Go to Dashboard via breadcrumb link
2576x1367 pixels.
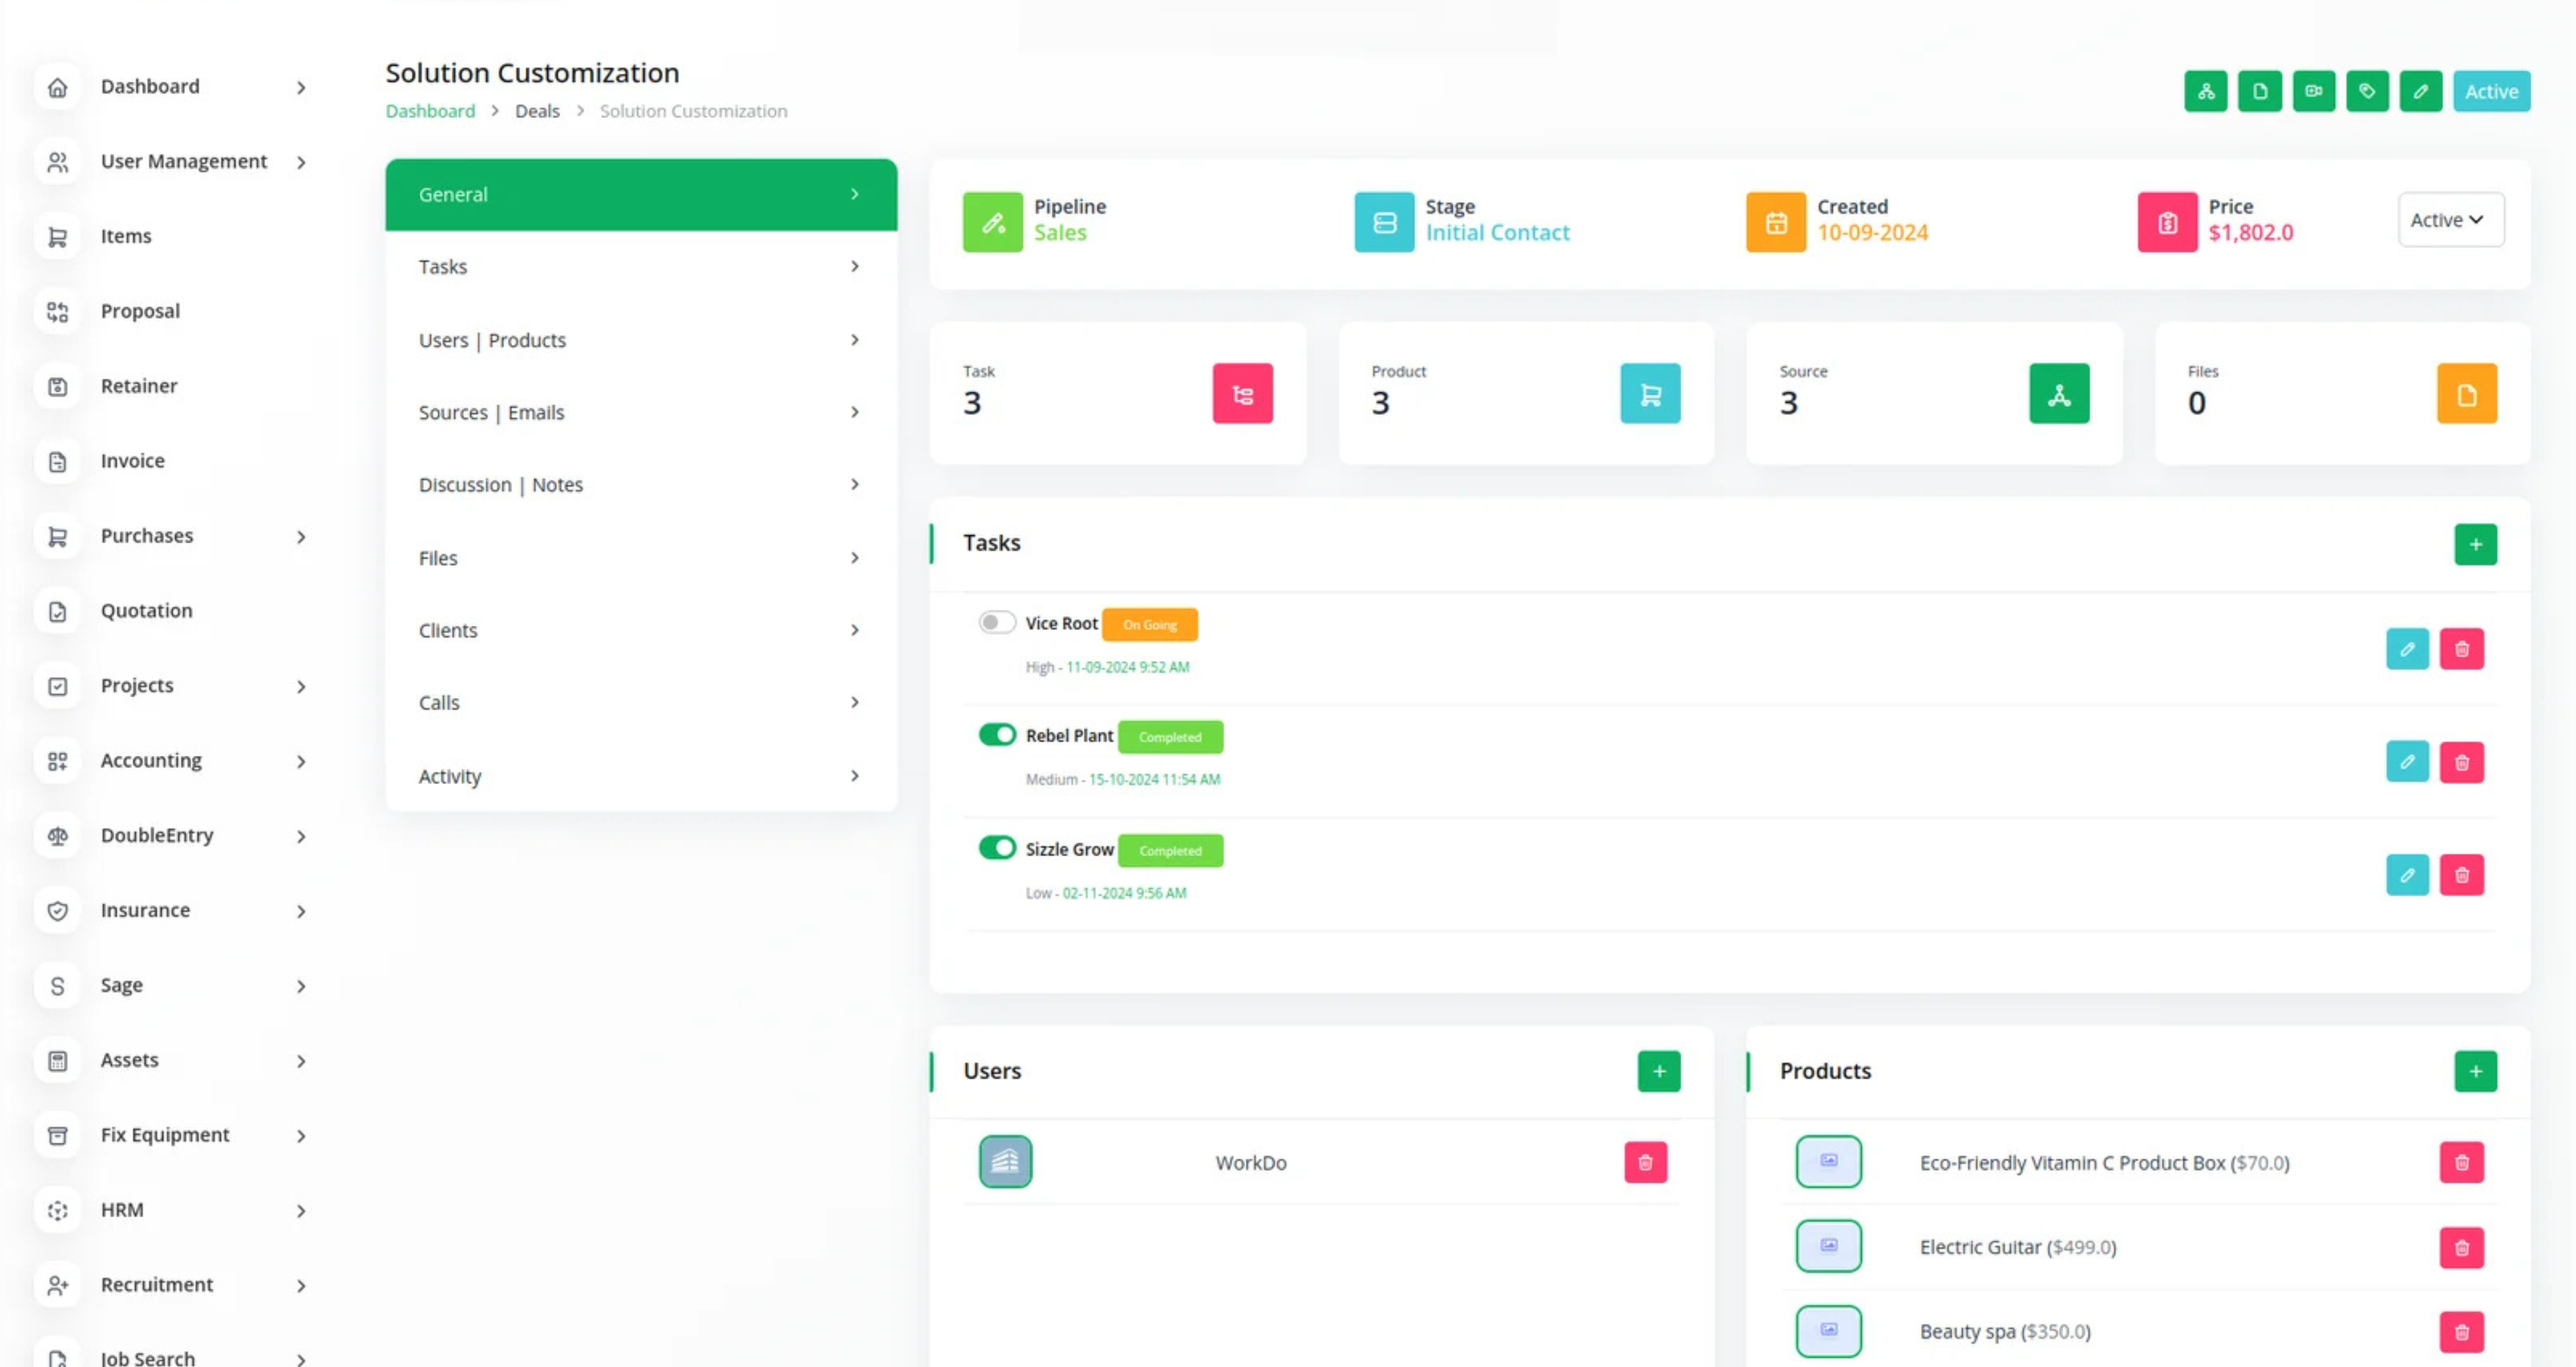(430, 111)
